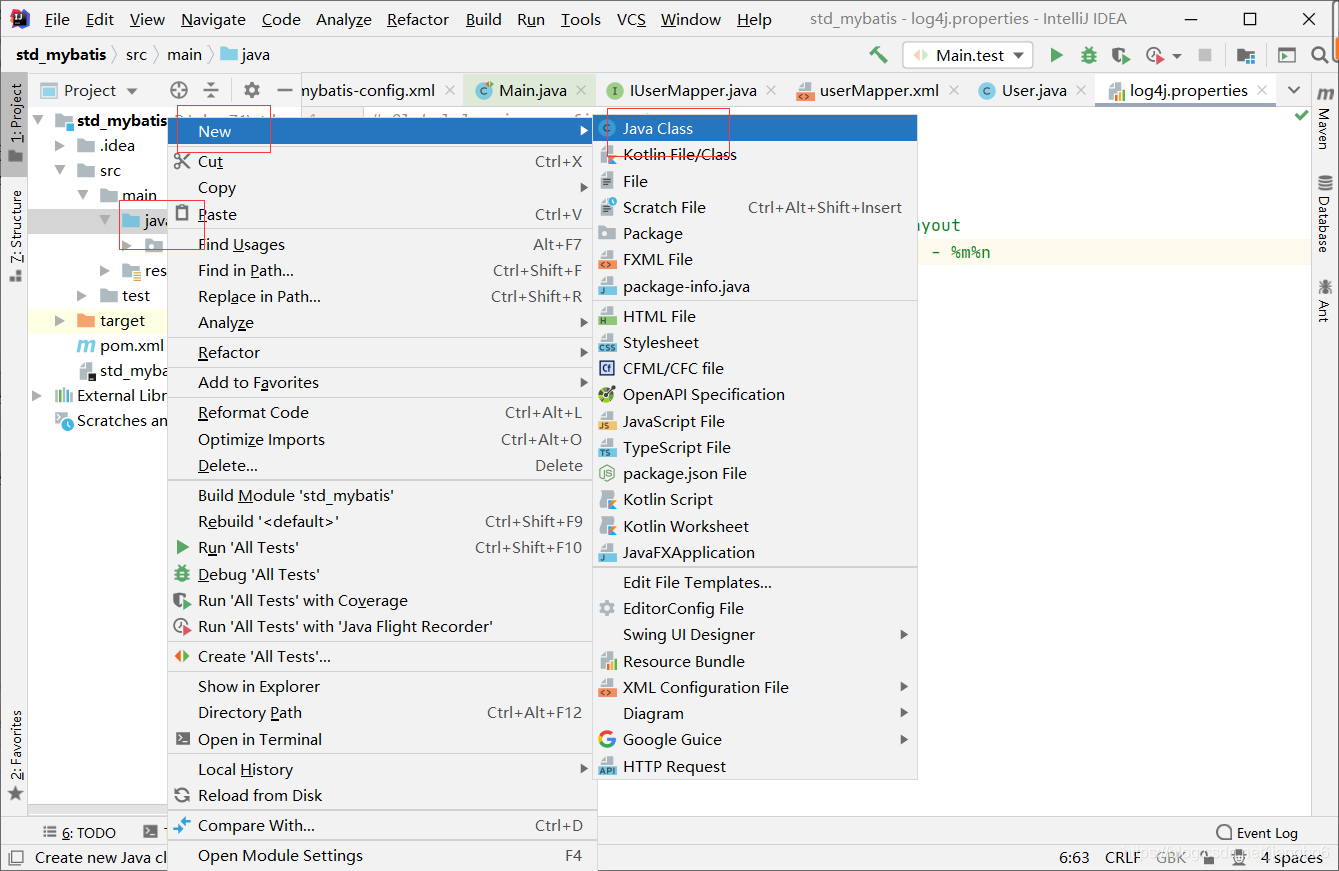
Task: Open the TODO tool window button
Action: coord(79,833)
